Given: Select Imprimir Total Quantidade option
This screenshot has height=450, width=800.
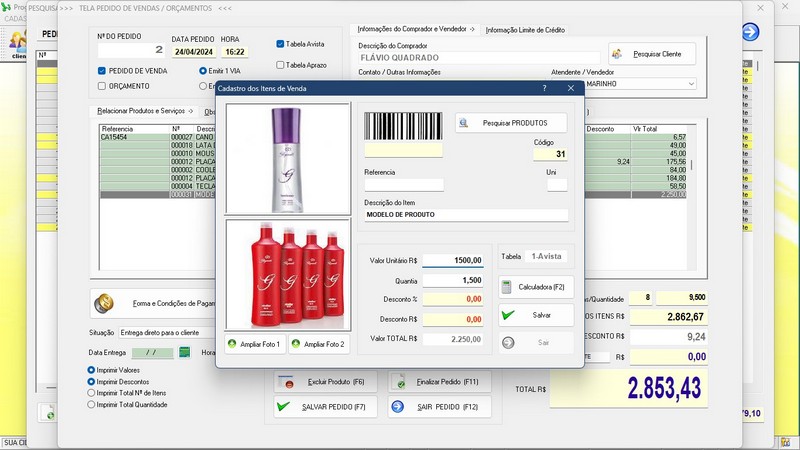Looking at the screenshot, I should (91, 405).
